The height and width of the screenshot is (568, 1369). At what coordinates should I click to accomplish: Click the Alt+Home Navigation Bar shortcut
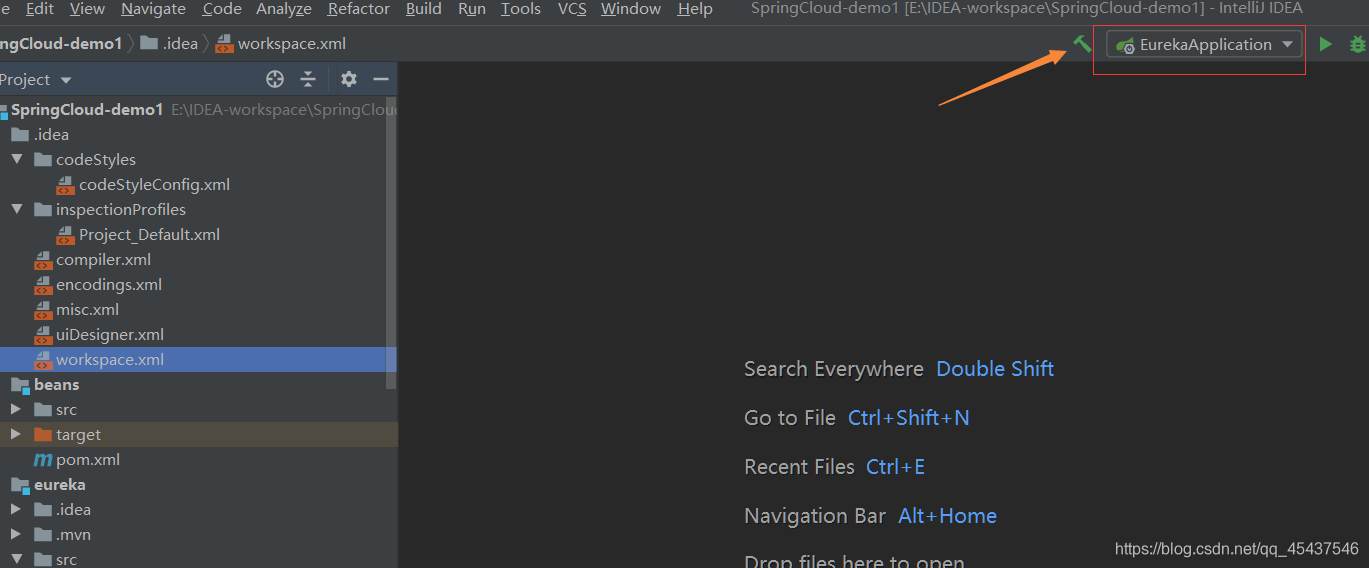948,516
